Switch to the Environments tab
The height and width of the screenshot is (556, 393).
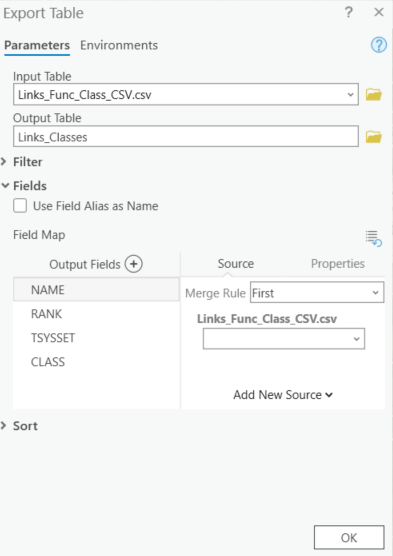(x=119, y=45)
